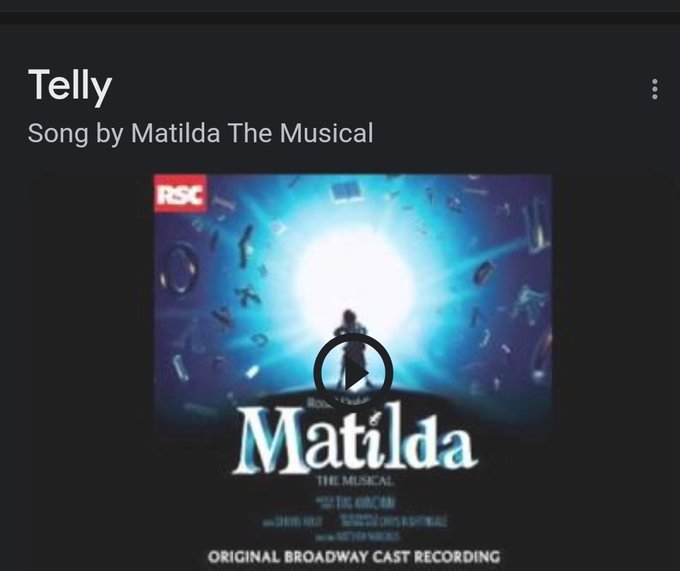Click the floating book near cover top
680x571 pixels.
pyautogui.click(x=346, y=193)
